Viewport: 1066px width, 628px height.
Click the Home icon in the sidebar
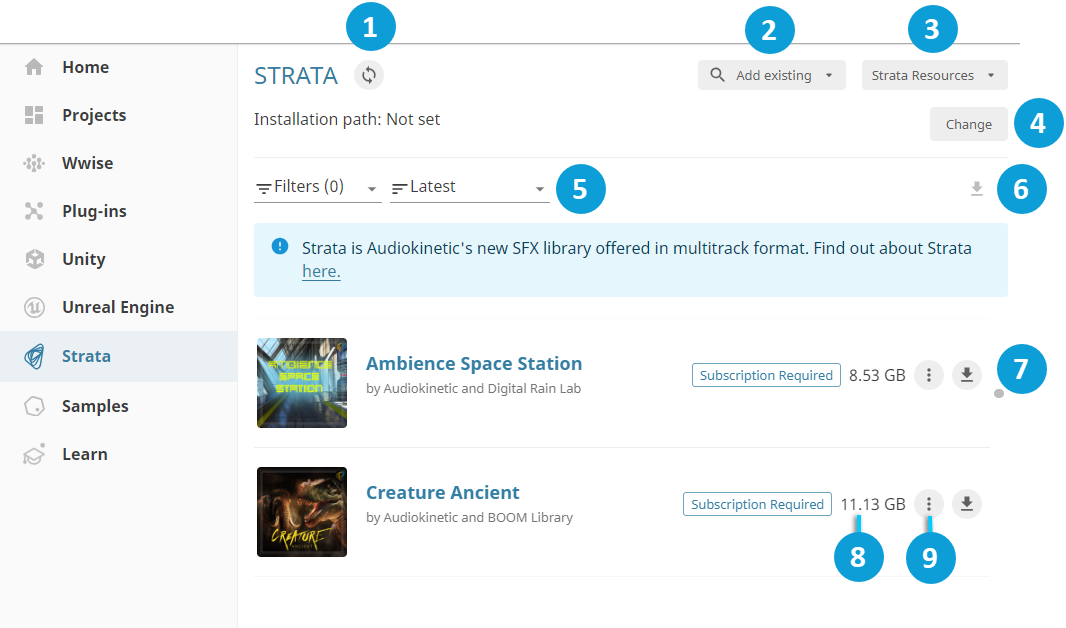tap(34, 67)
